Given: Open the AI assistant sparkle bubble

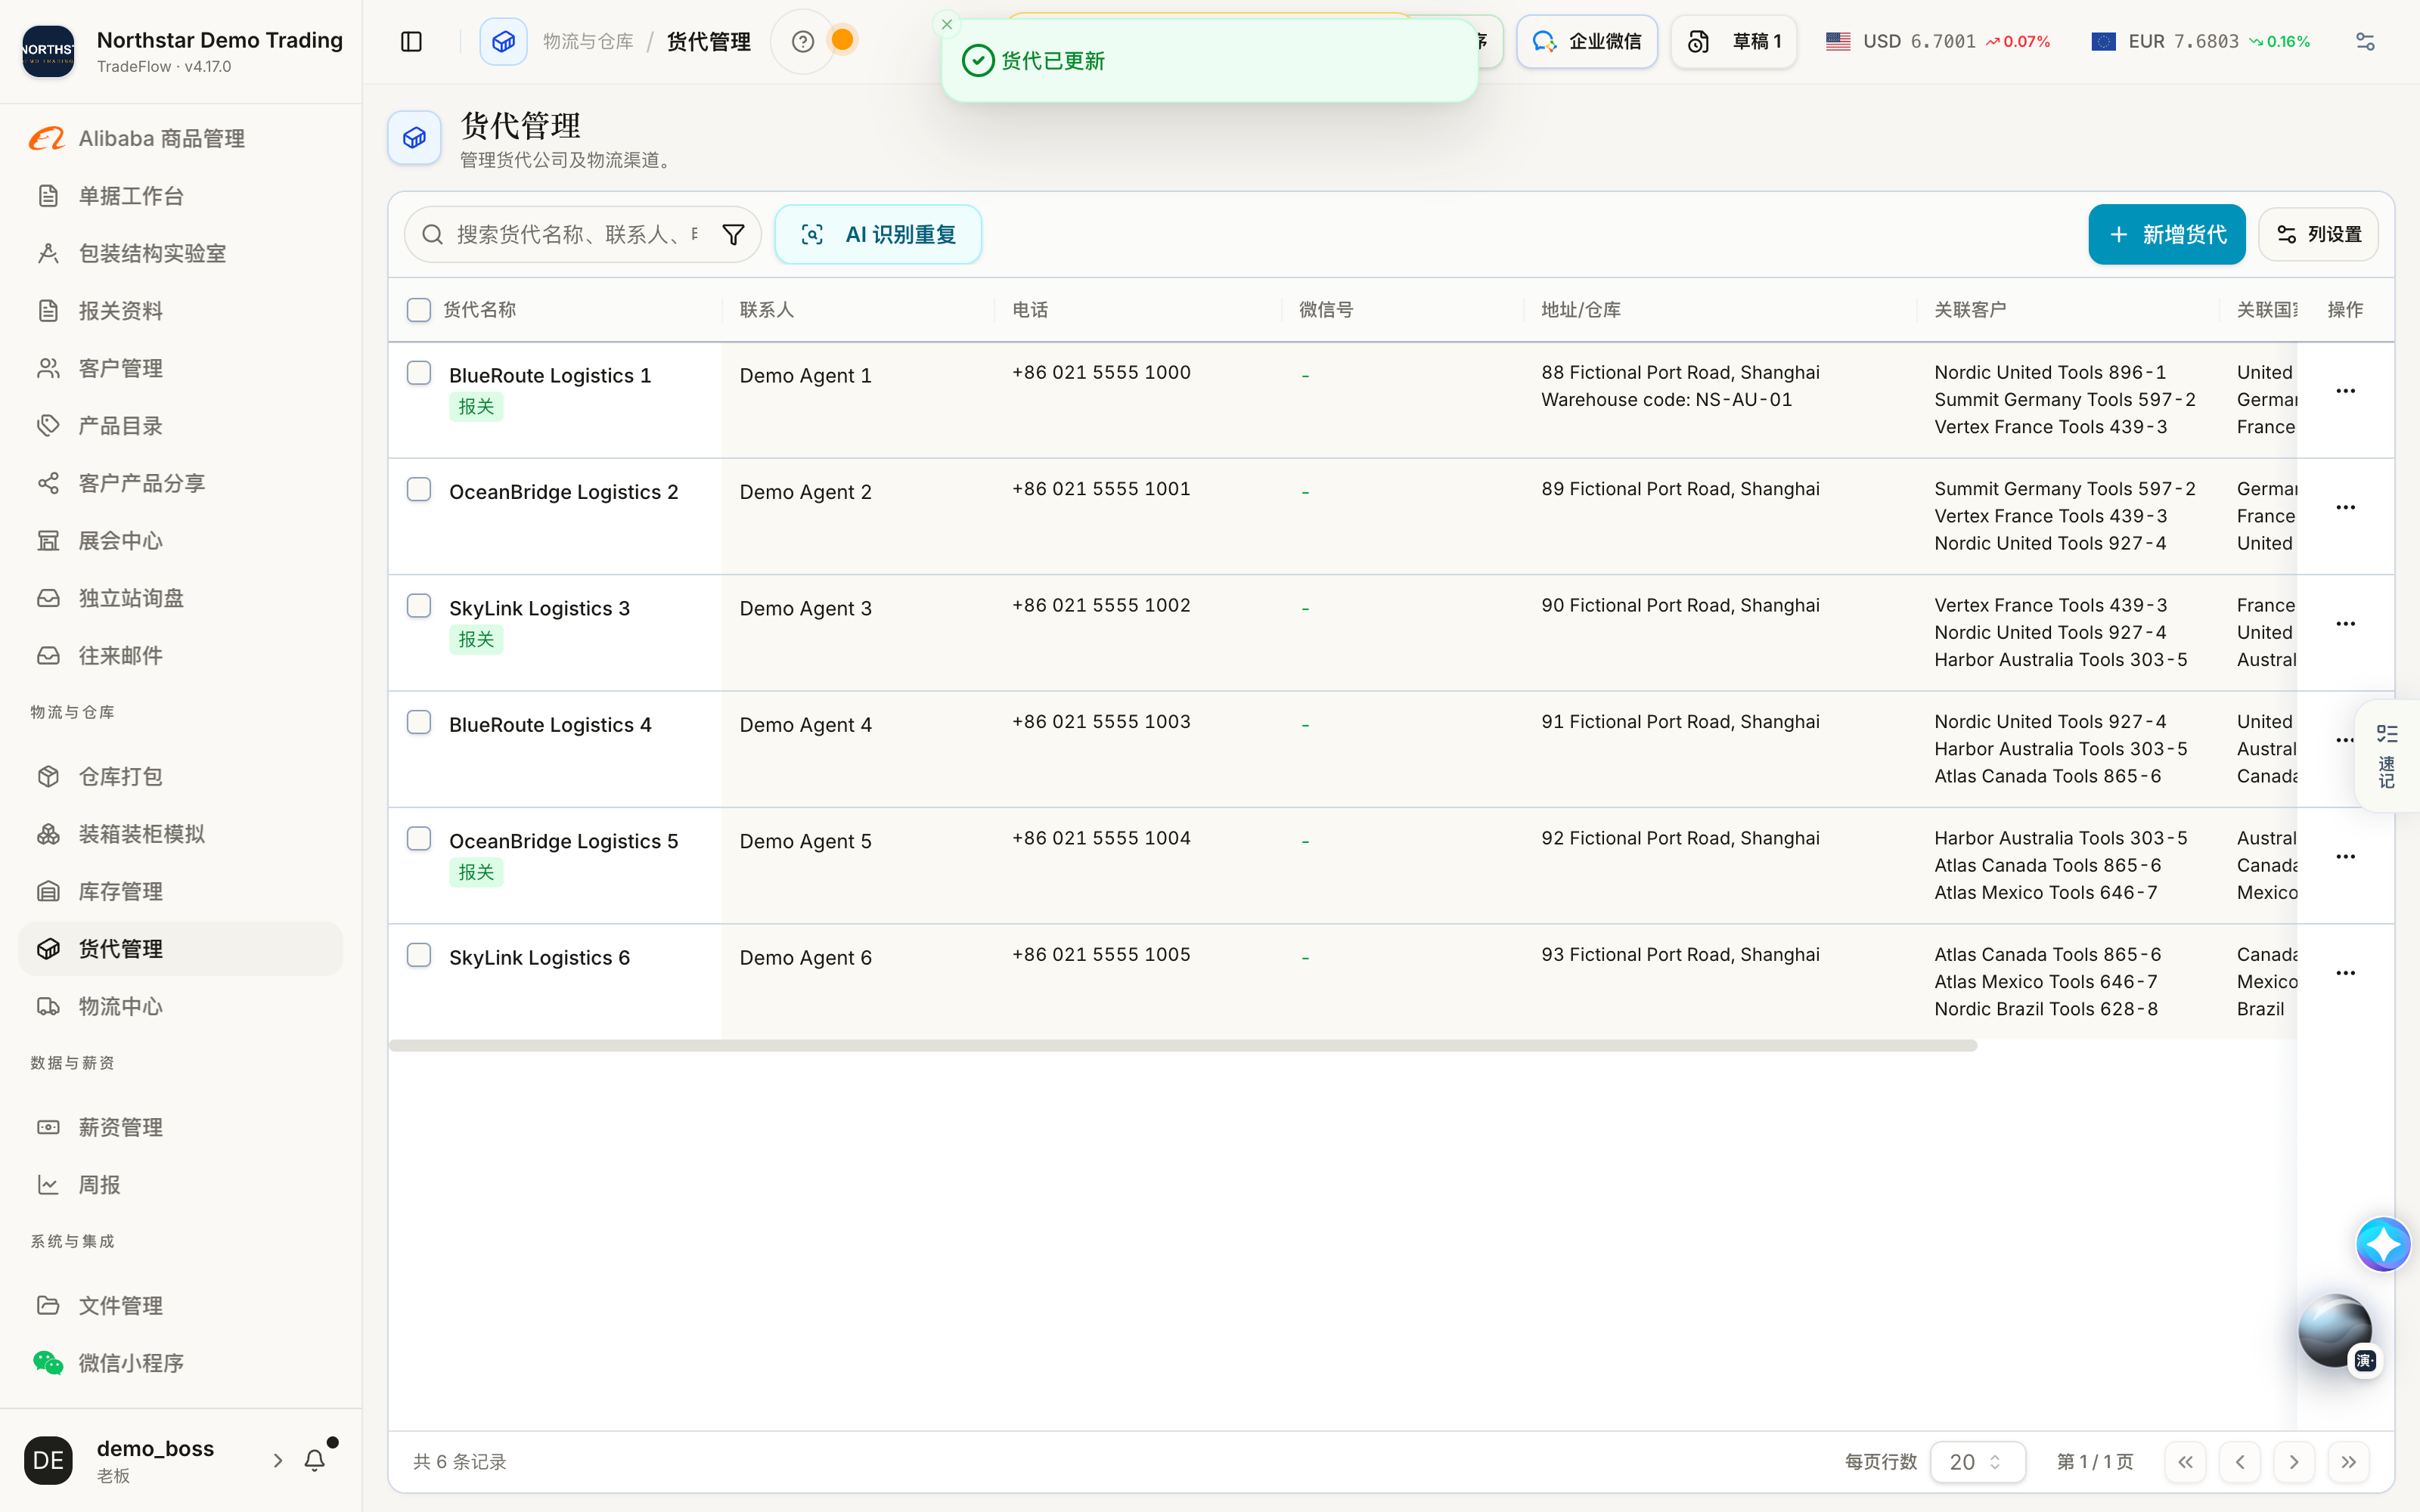Looking at the screenshot, I should (x=2383, y=1244).
